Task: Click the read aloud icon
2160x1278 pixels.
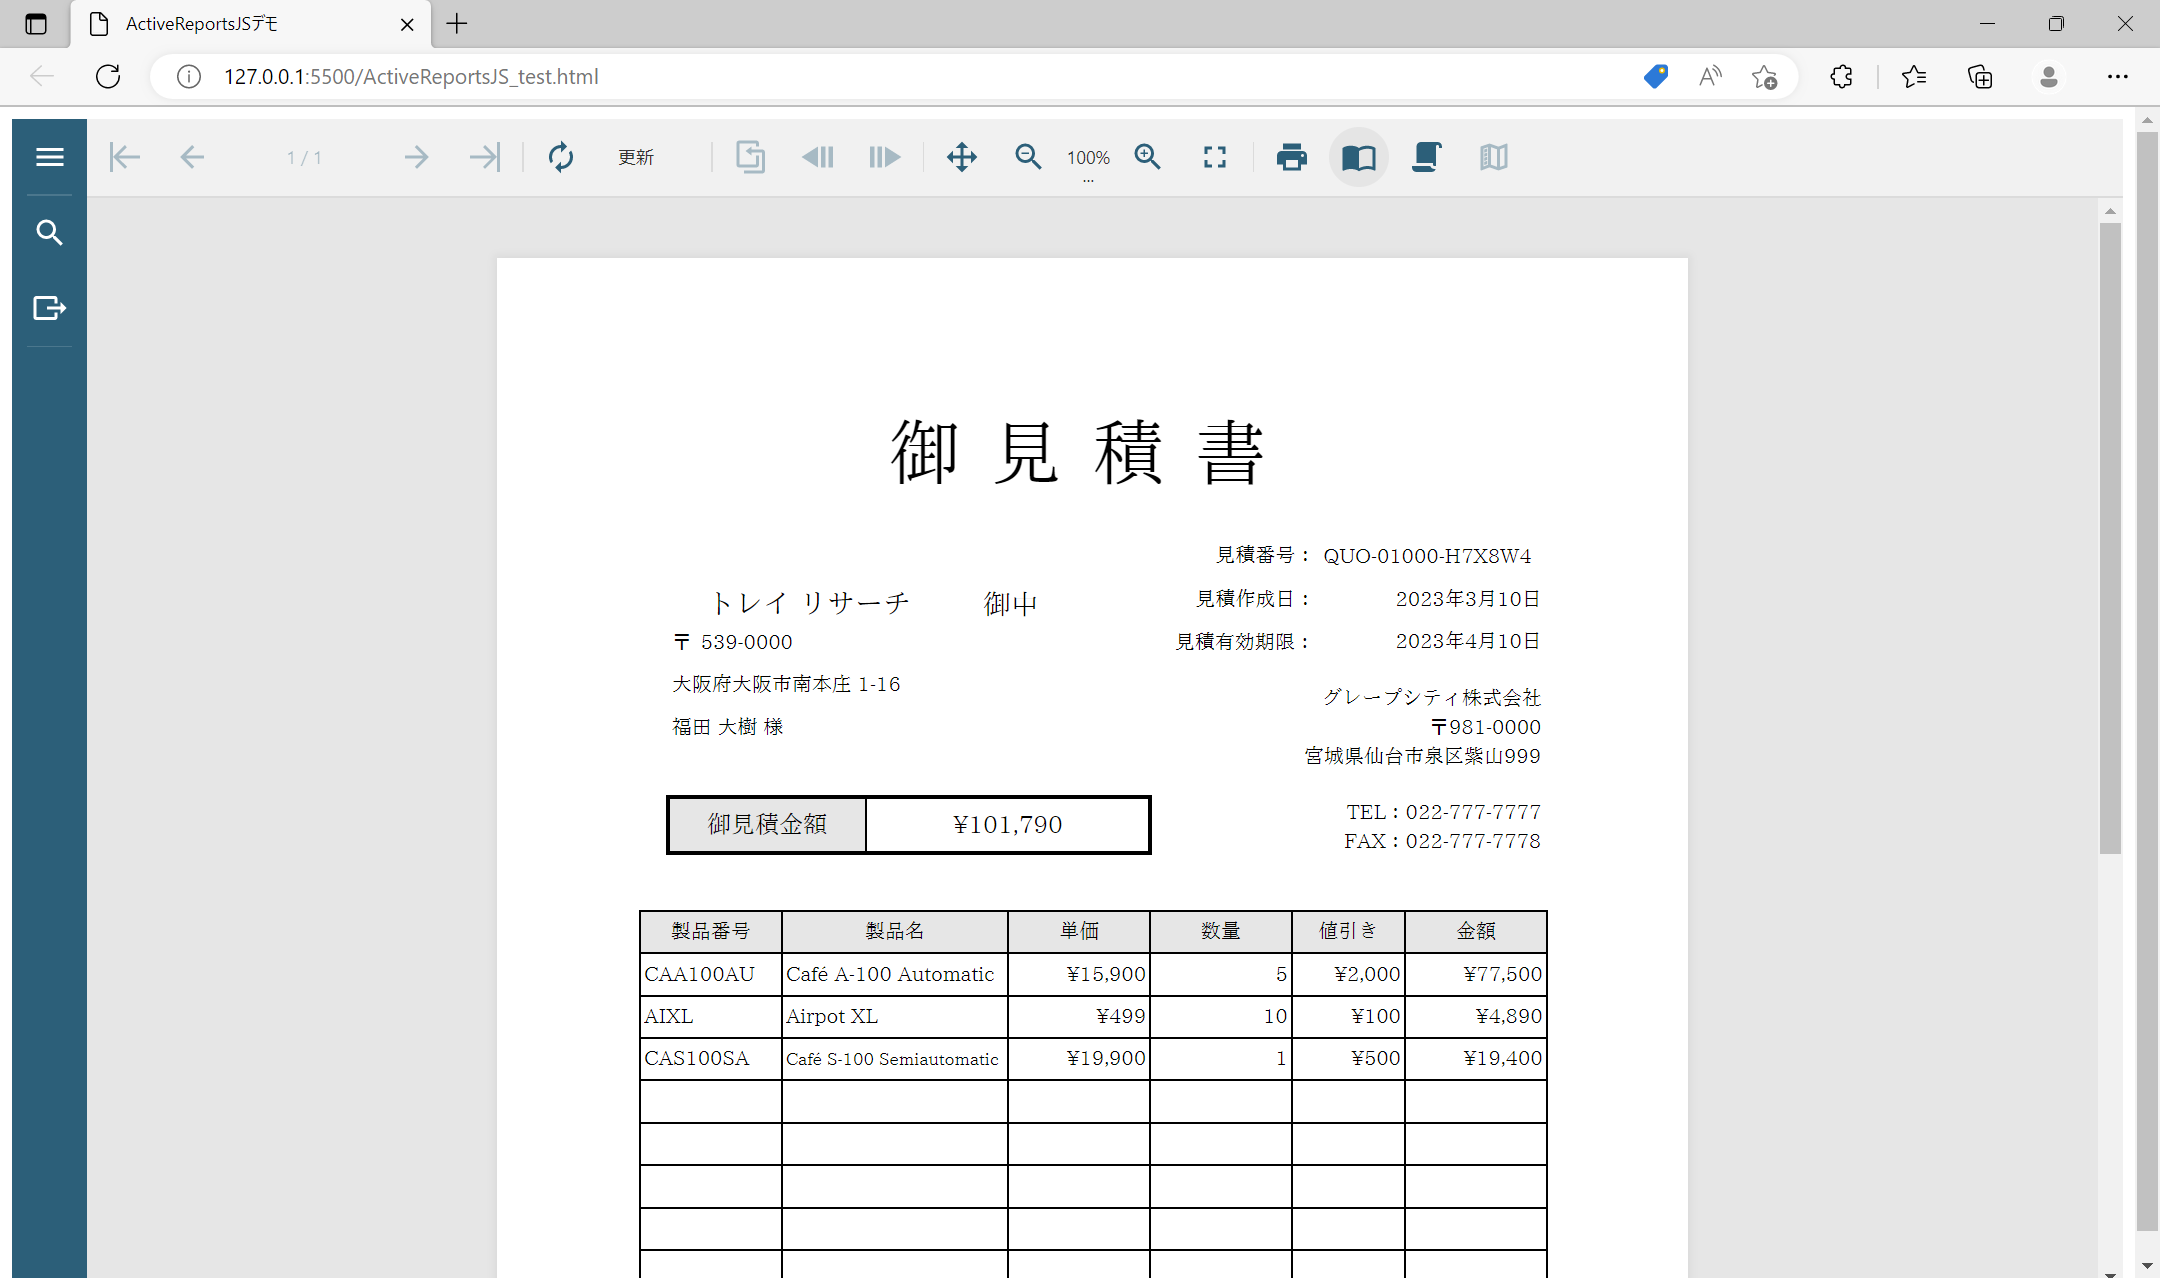Action: (1710, 77)
